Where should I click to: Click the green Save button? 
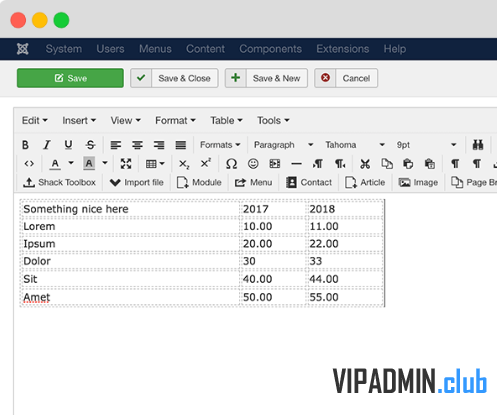click(70, 78)
